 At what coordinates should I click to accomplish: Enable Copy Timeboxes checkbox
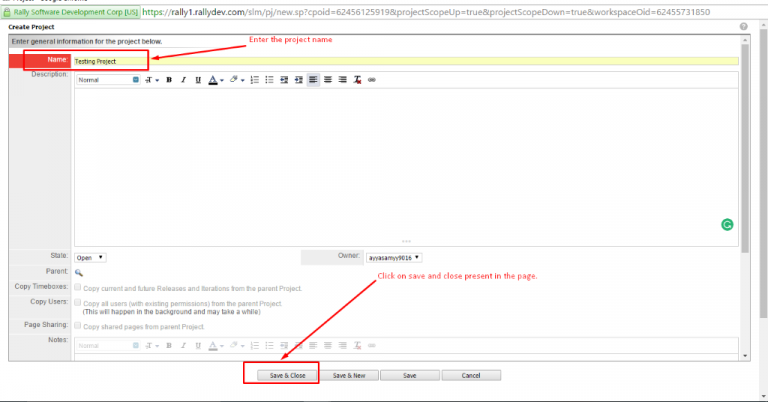(x=78, y=287)
